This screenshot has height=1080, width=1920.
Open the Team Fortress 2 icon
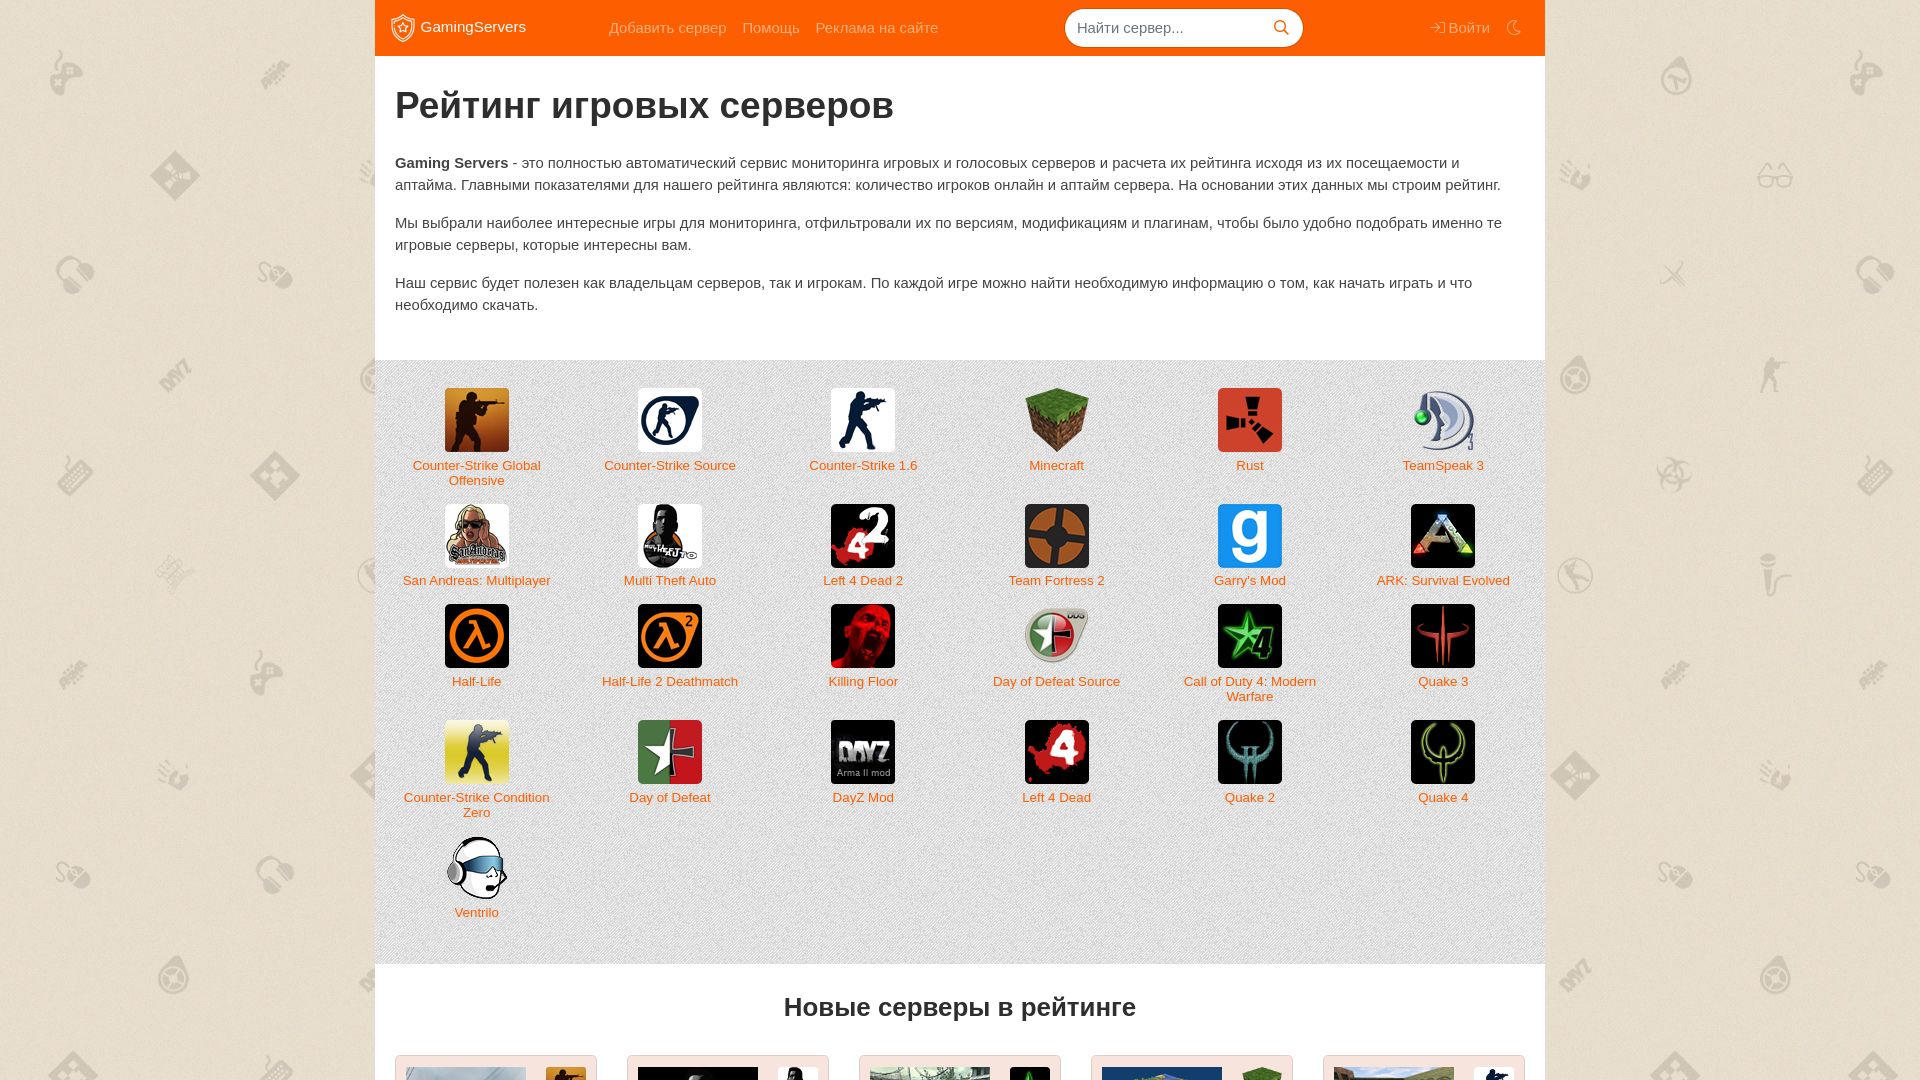point(1057,536)
